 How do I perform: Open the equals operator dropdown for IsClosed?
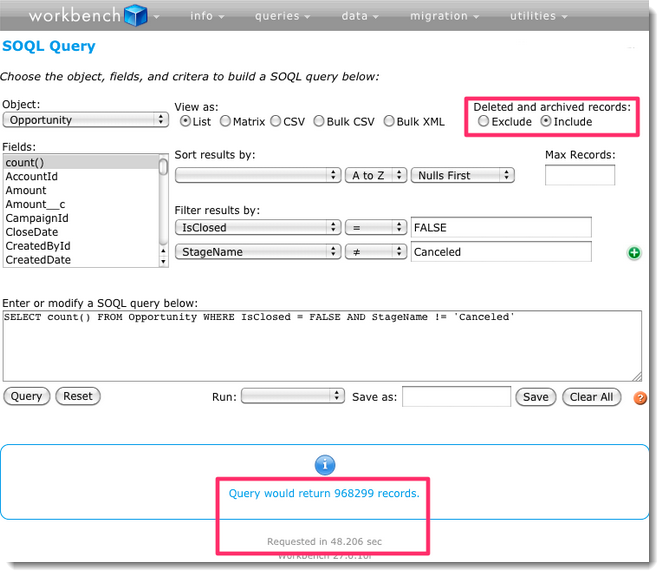376,227
